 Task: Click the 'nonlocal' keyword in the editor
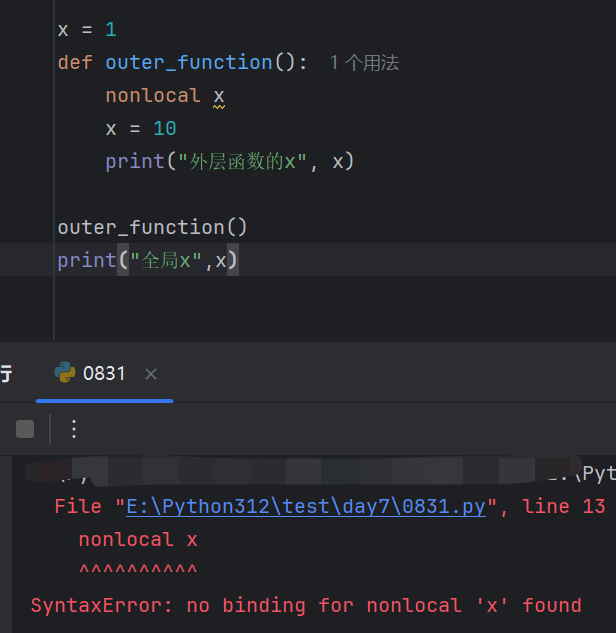click(153, 96)
